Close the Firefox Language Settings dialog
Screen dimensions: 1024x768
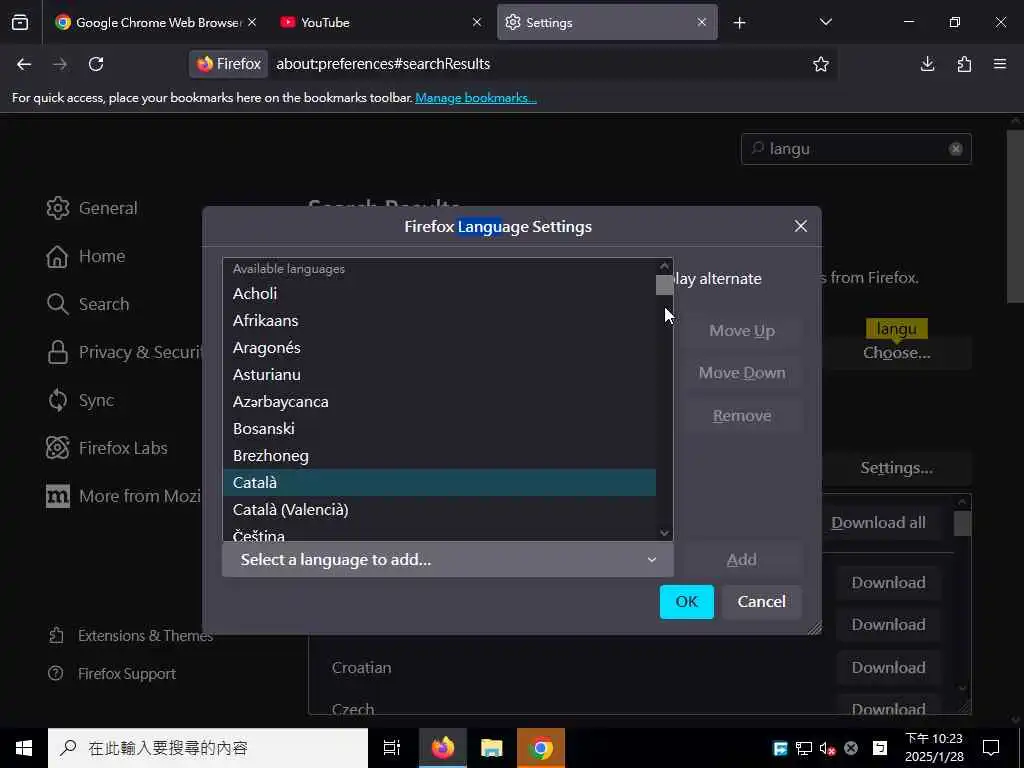pos(801,226)
